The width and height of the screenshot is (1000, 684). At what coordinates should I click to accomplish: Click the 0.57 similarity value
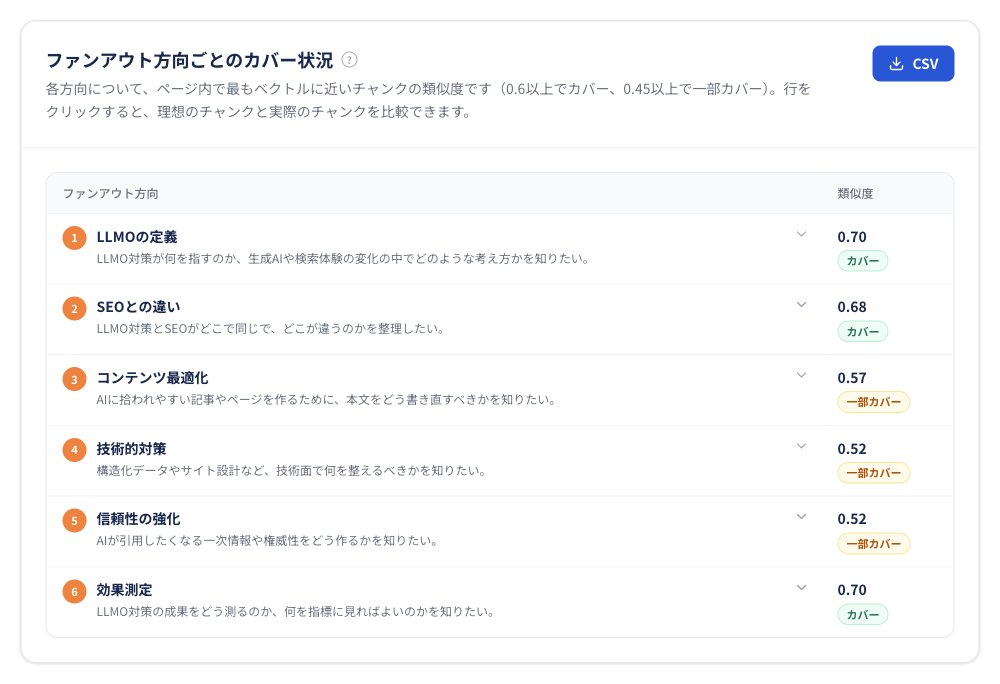click(x=852, y=378)
